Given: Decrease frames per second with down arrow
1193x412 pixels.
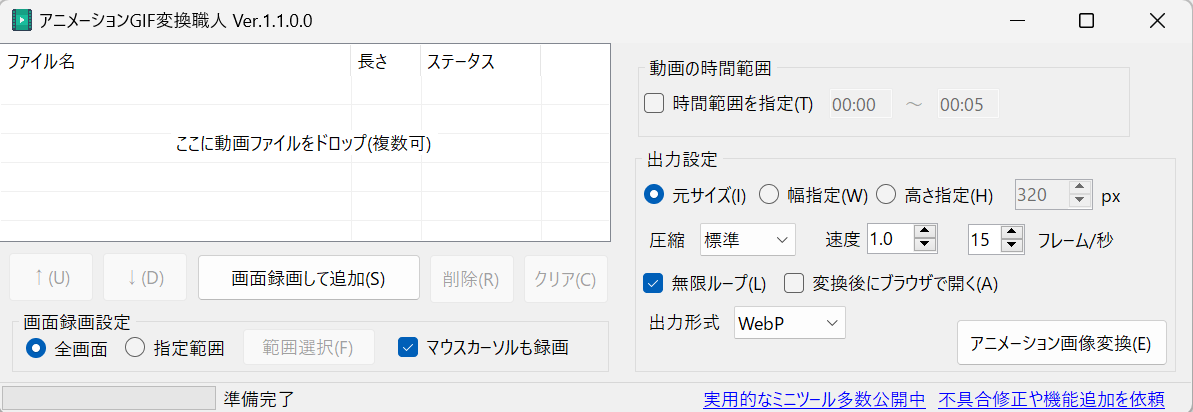Looking at the screenshot, I should tap(1013, 246).
